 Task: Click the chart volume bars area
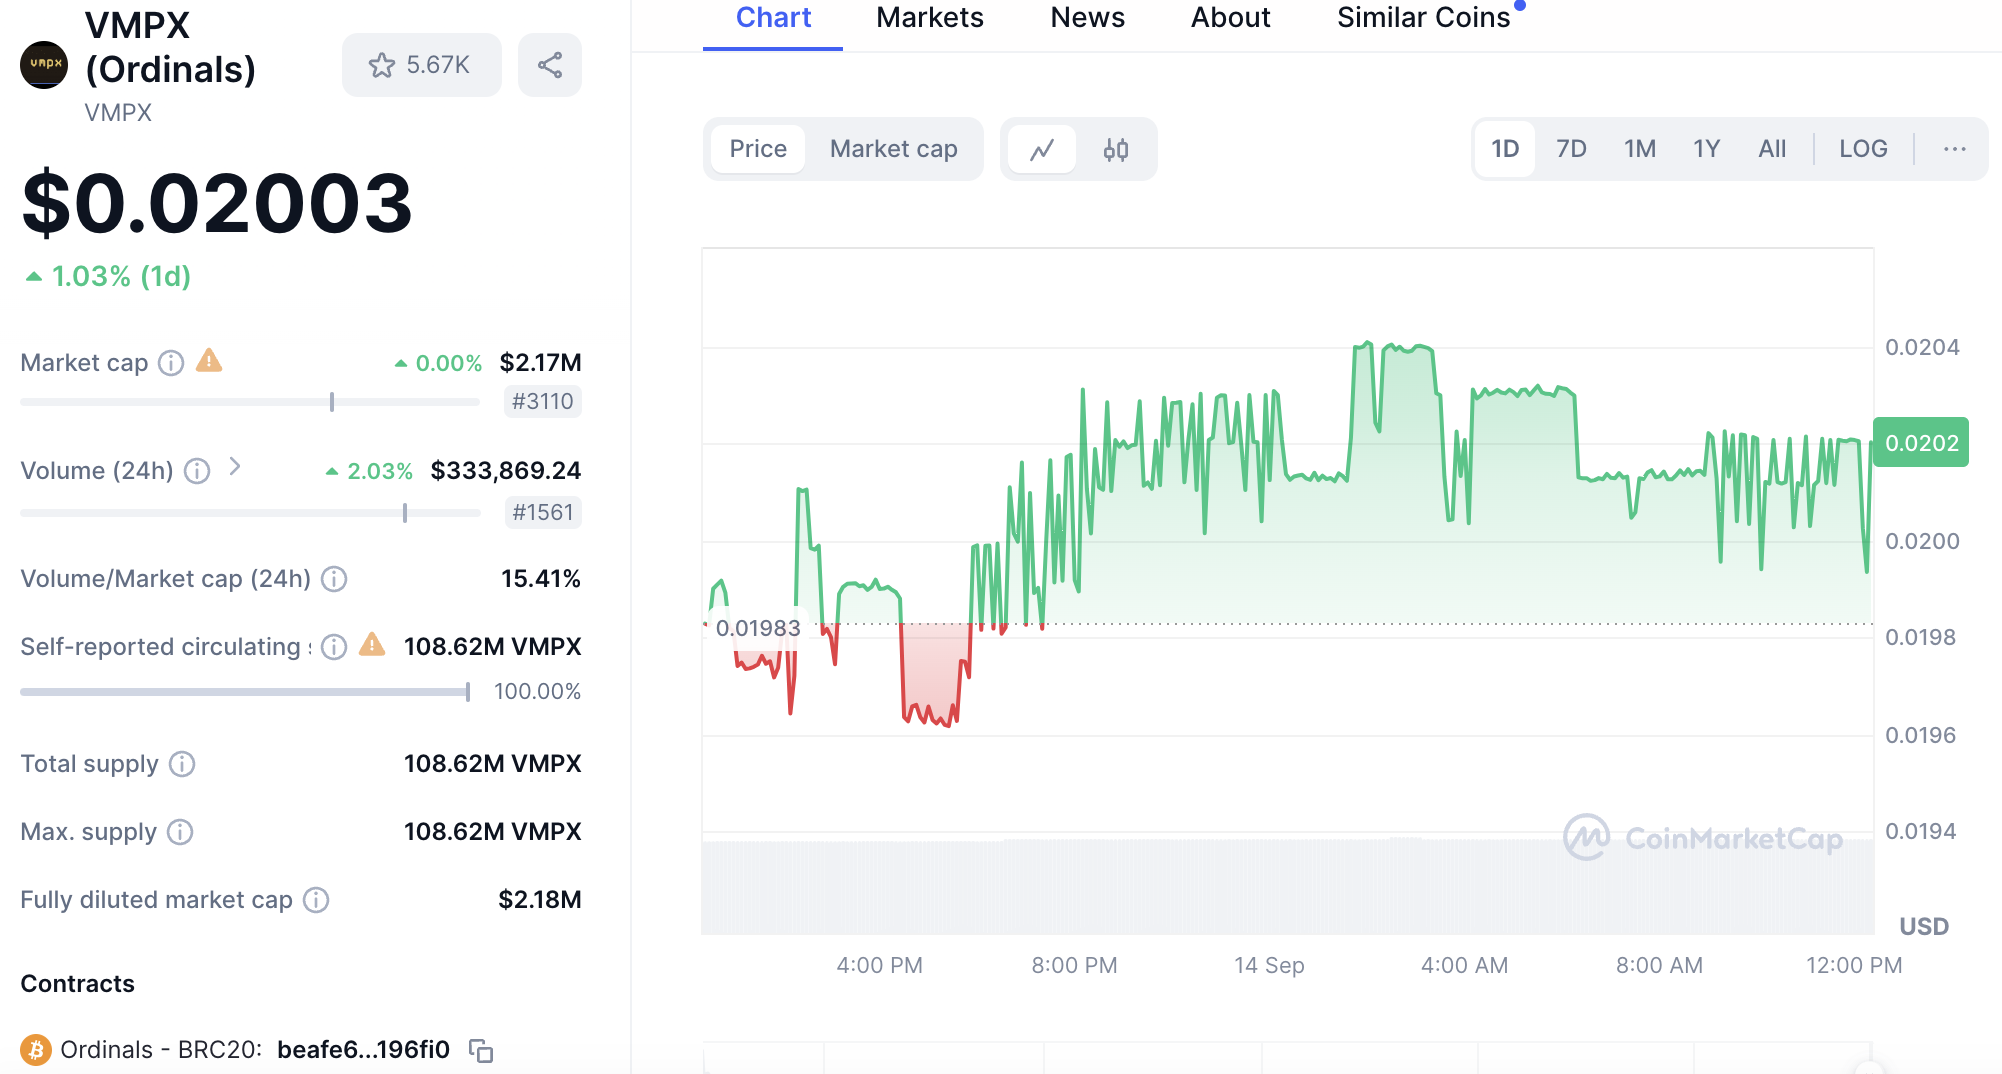1287,887
